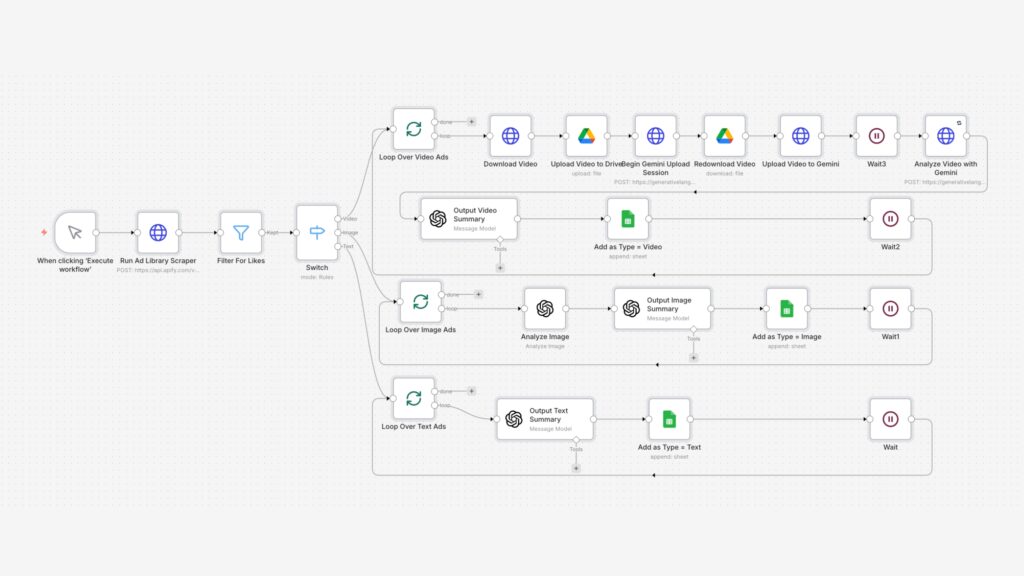This screenshot has width=1024, height=576.
Task: Click the Wait1 node in image branch
Action: pyautogui.click(x=890, y=308)
